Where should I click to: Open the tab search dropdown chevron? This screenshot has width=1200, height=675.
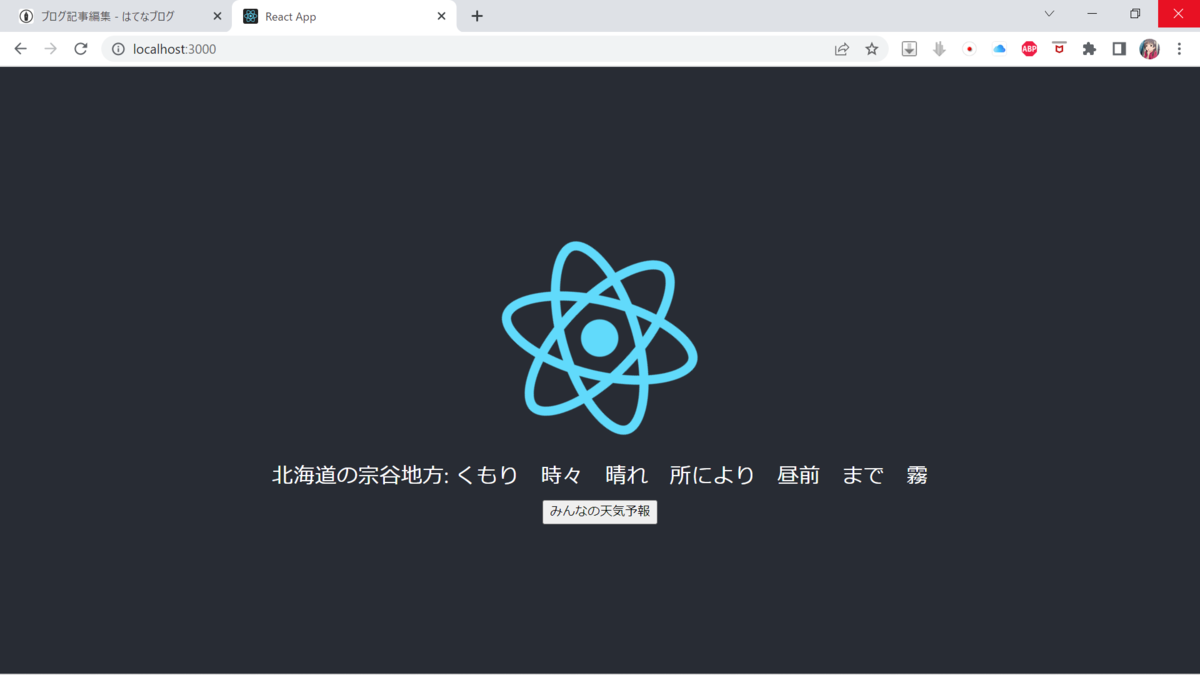coord(1049,14)
